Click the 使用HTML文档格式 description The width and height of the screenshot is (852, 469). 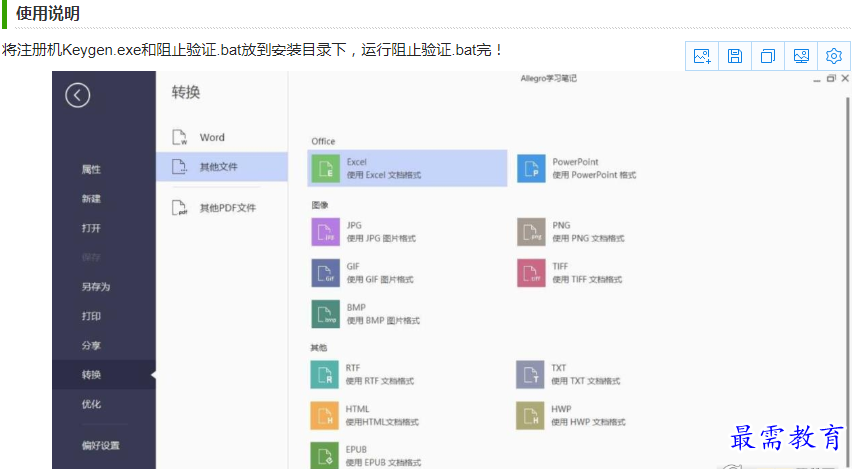[x=382, y=422]
